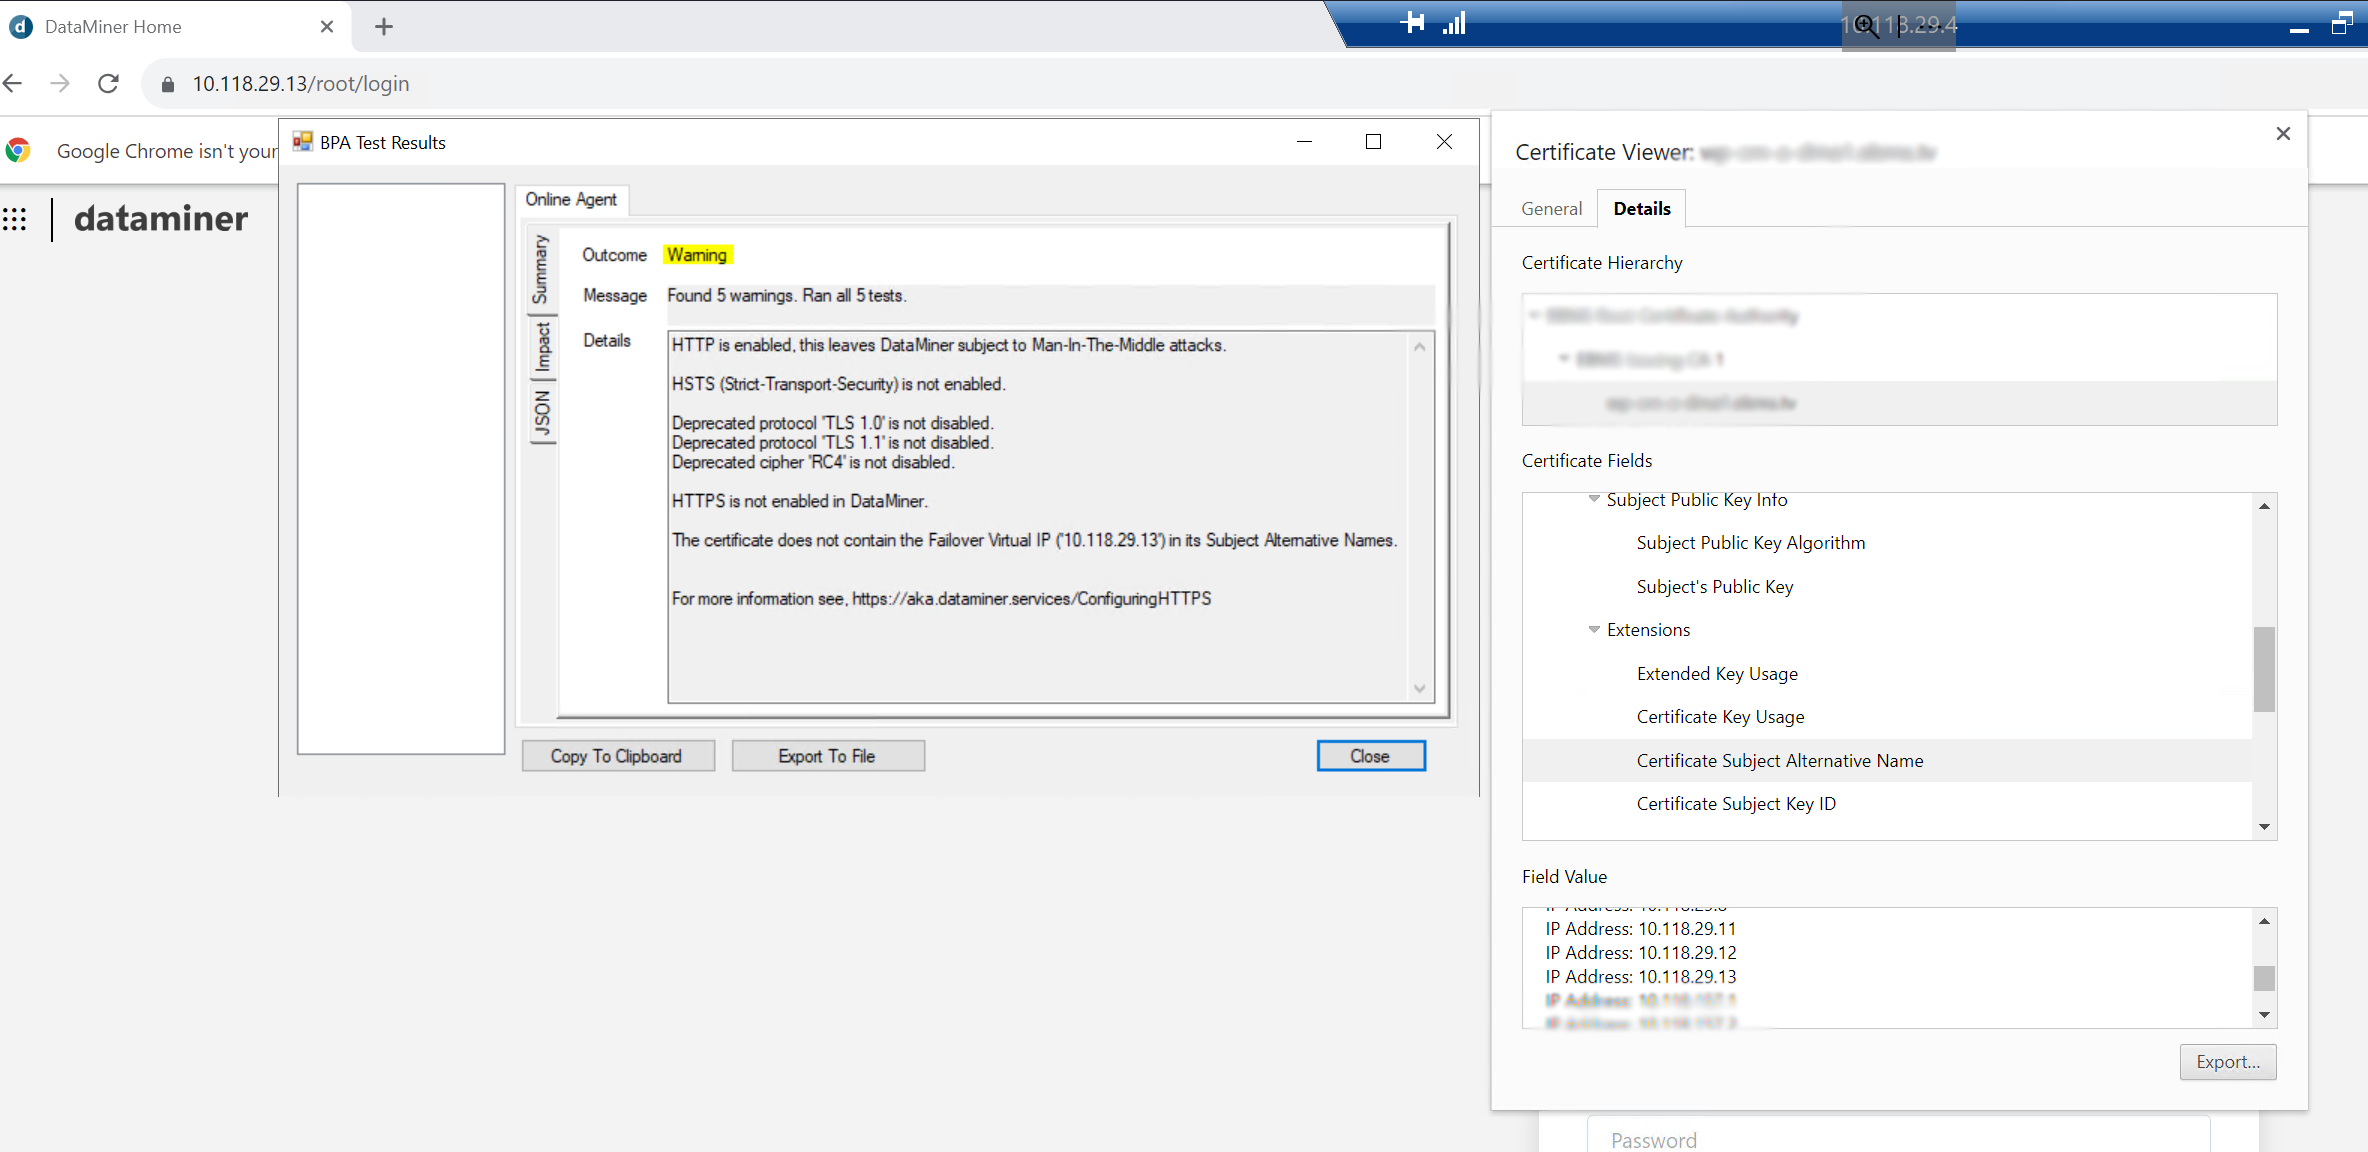Click Field Value scrollbar thumb
Image resolution: width=2368 pixels, height=1152 pixels.
point(2263,978)
